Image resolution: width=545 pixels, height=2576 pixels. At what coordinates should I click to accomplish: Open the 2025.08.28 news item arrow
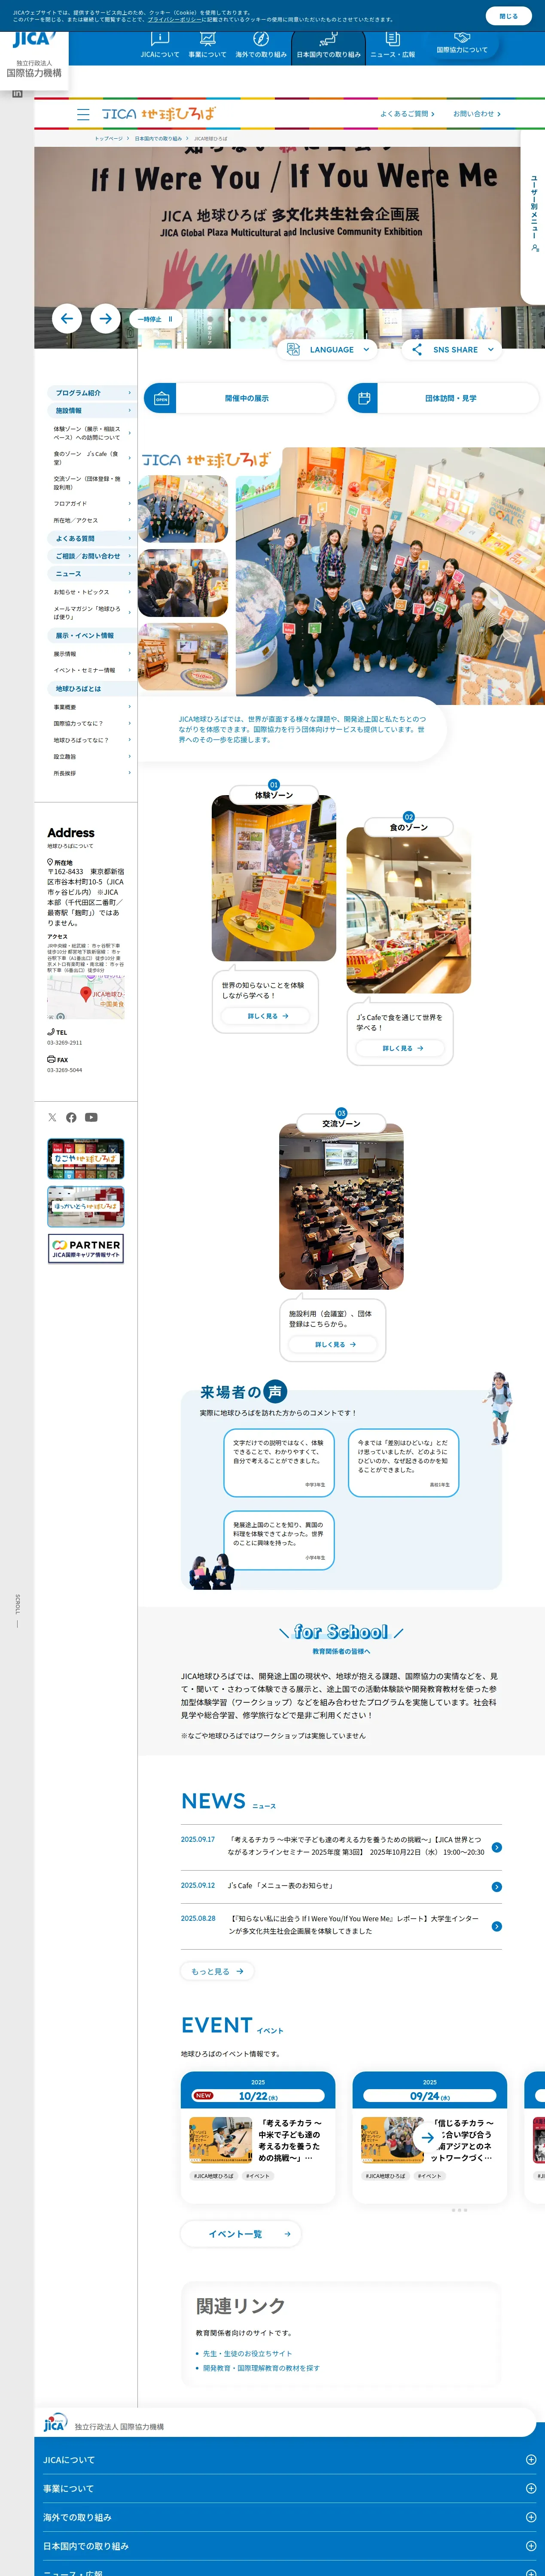pos(497,1926)
